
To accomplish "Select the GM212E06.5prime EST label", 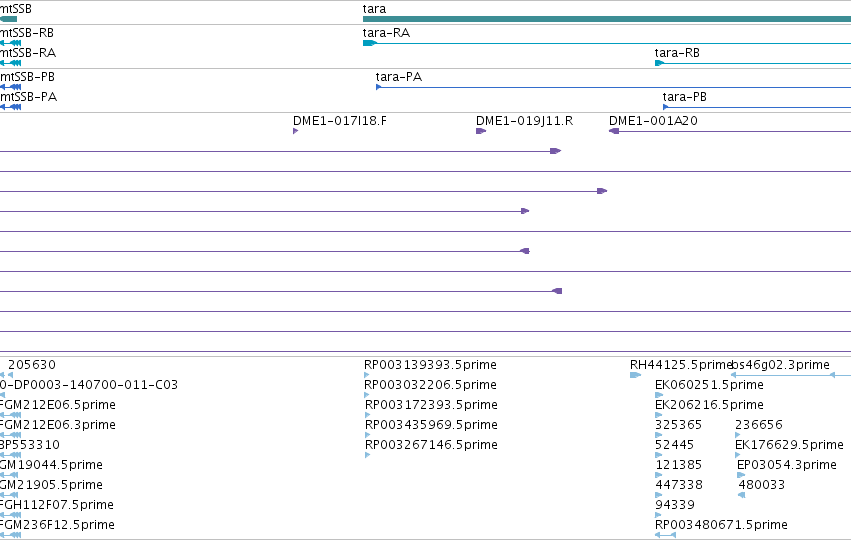I will (x=58, y=405).
